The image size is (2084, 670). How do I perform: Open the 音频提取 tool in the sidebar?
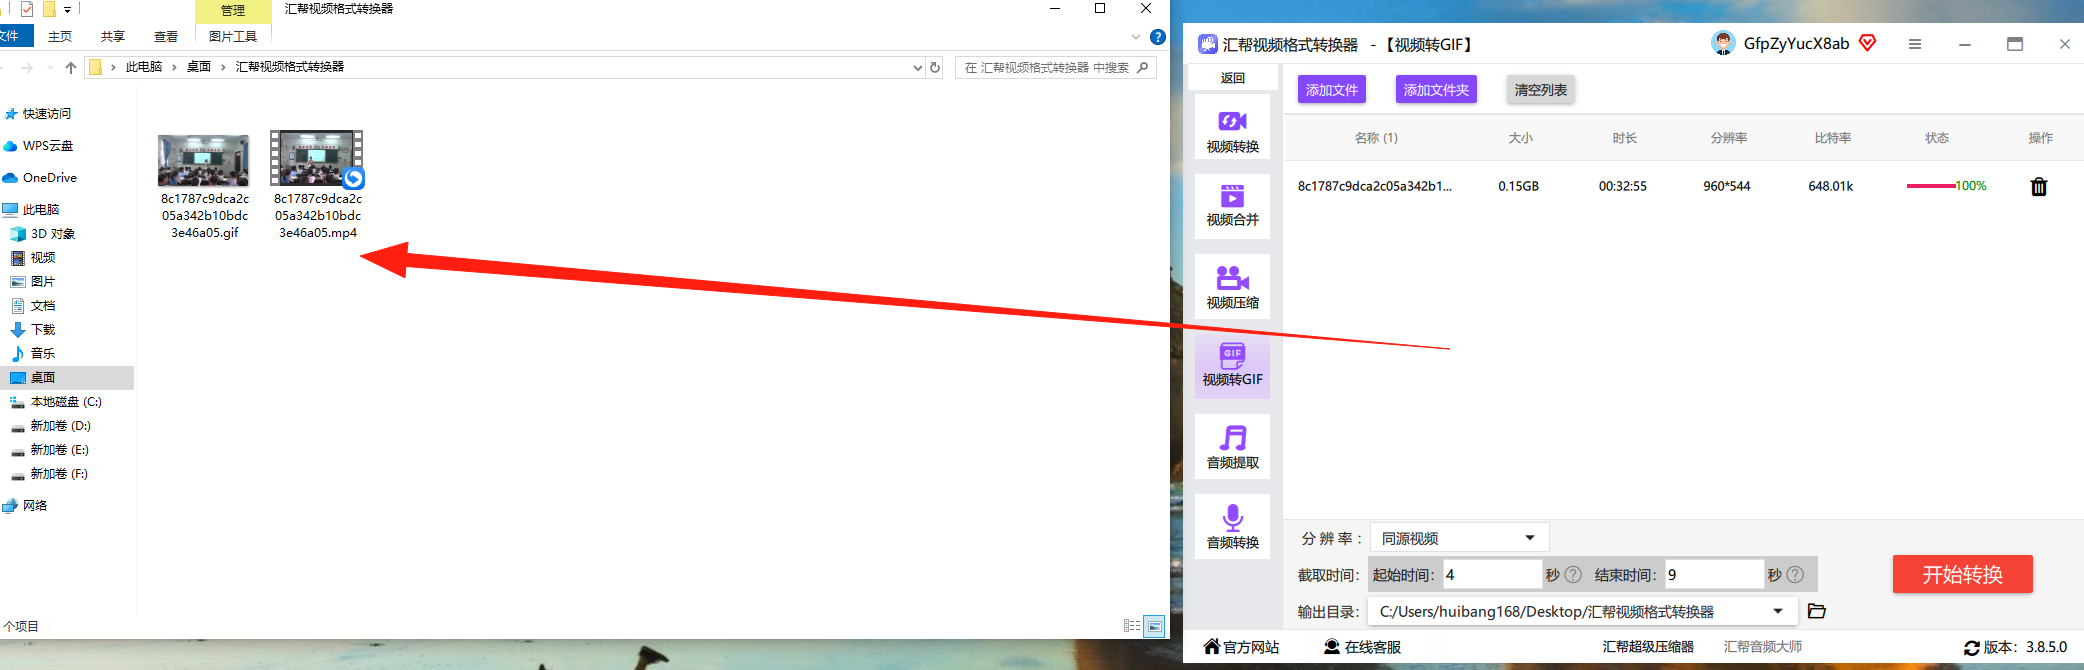click(x=1232, y=446)
